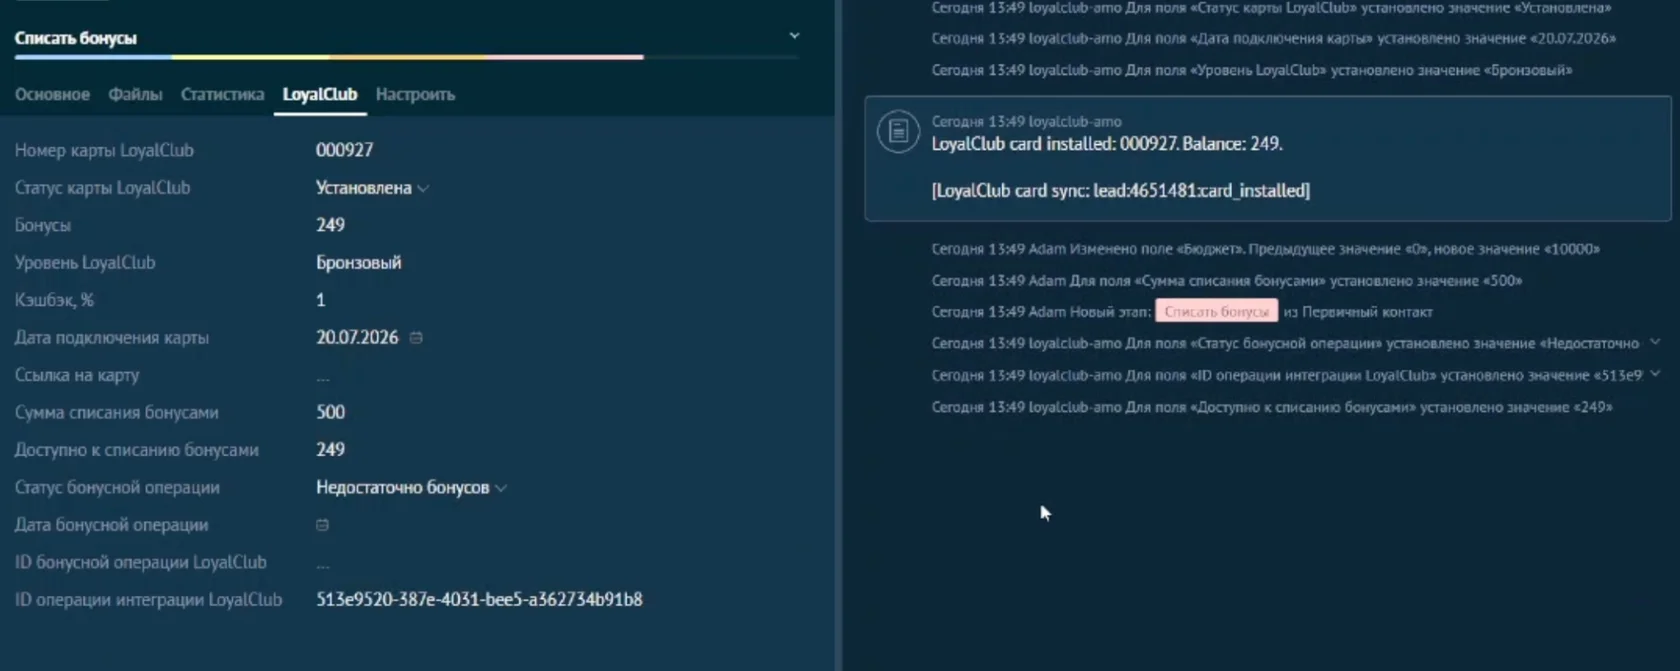The width and height of the screenshot is (1680, 671).
Task: Click the note icon of loyalclub-amo message
Action: tap(898, 131)
